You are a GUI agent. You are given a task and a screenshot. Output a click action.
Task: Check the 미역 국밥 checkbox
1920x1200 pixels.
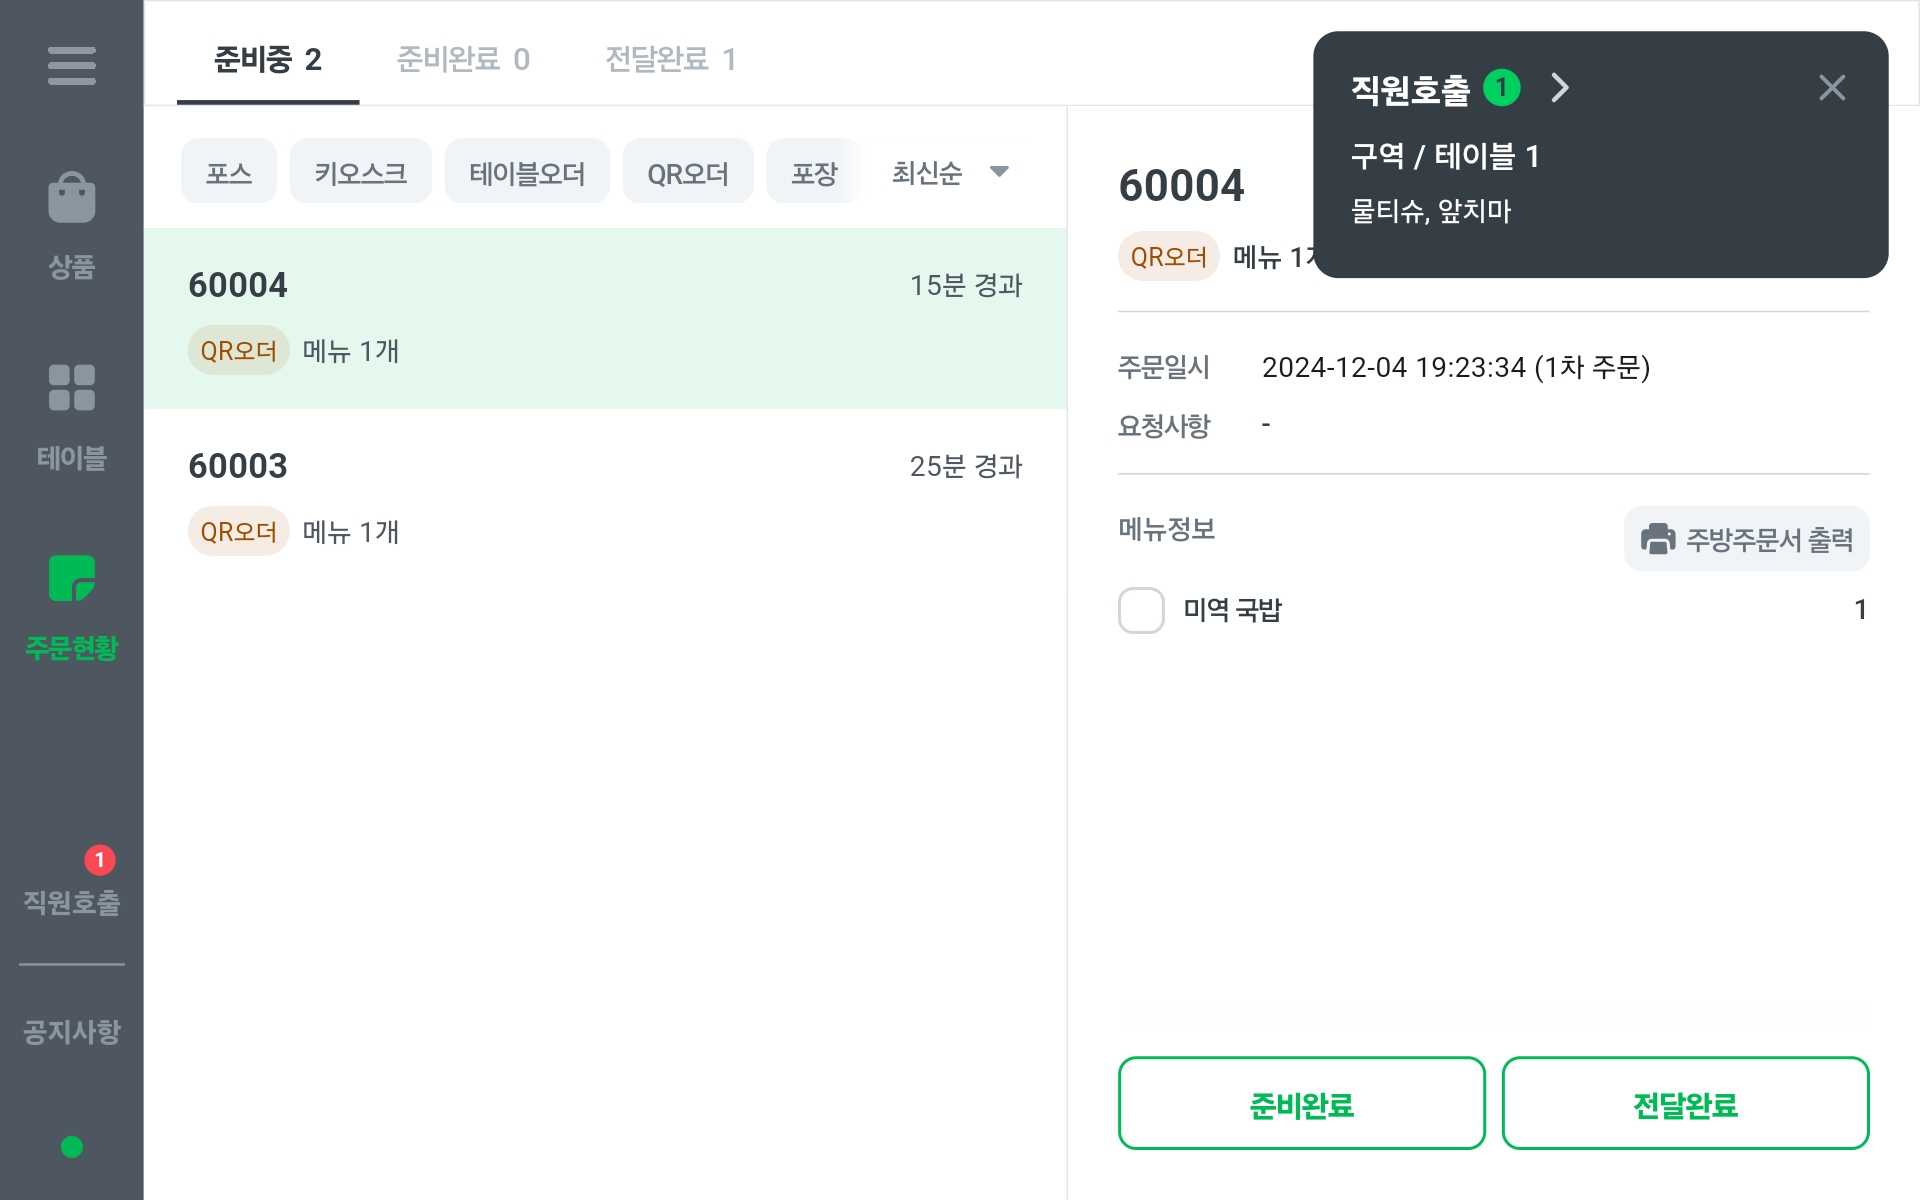click(1141, 610)
